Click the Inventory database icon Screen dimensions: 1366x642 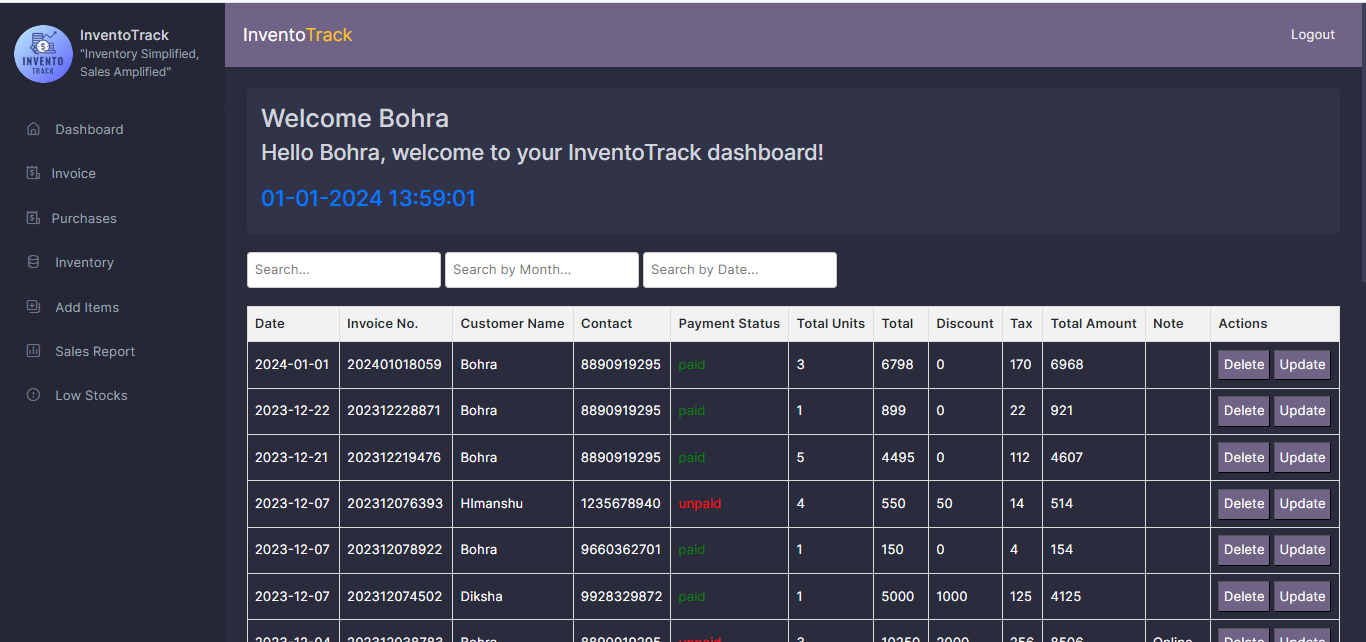33,262
